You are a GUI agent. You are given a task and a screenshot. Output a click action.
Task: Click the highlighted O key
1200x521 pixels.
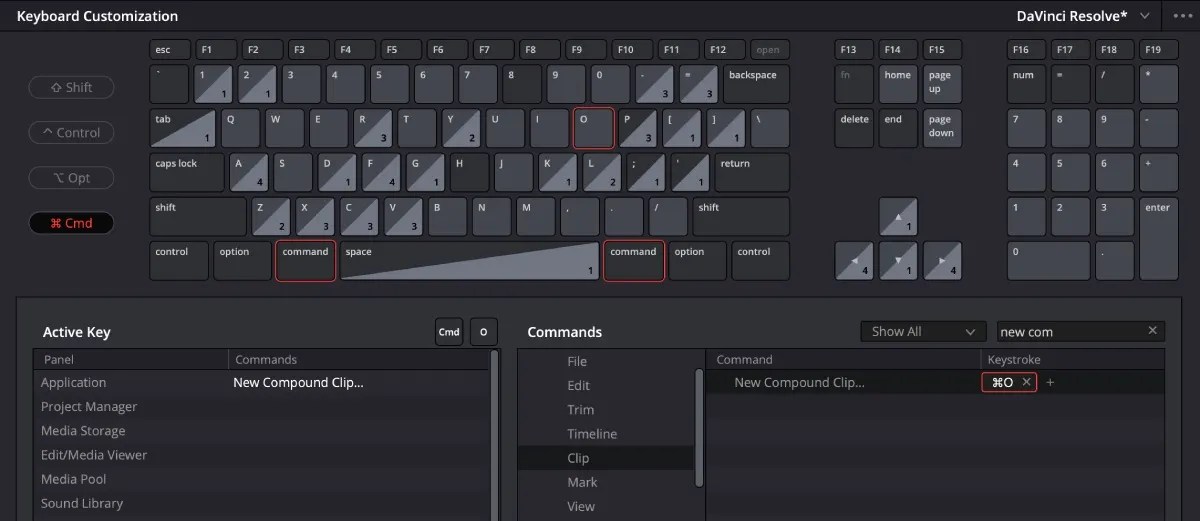point(593,129)
